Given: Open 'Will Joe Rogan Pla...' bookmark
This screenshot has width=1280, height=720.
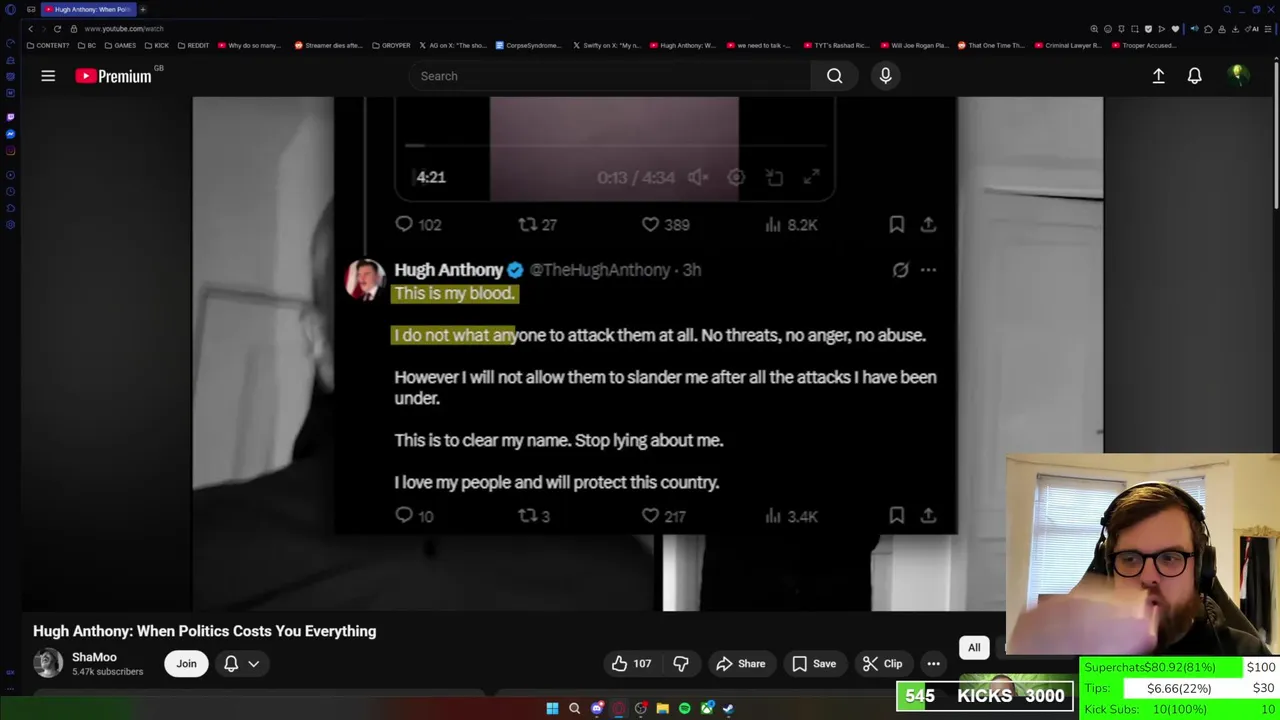Looking at the screenshot, I should [914, 45].
